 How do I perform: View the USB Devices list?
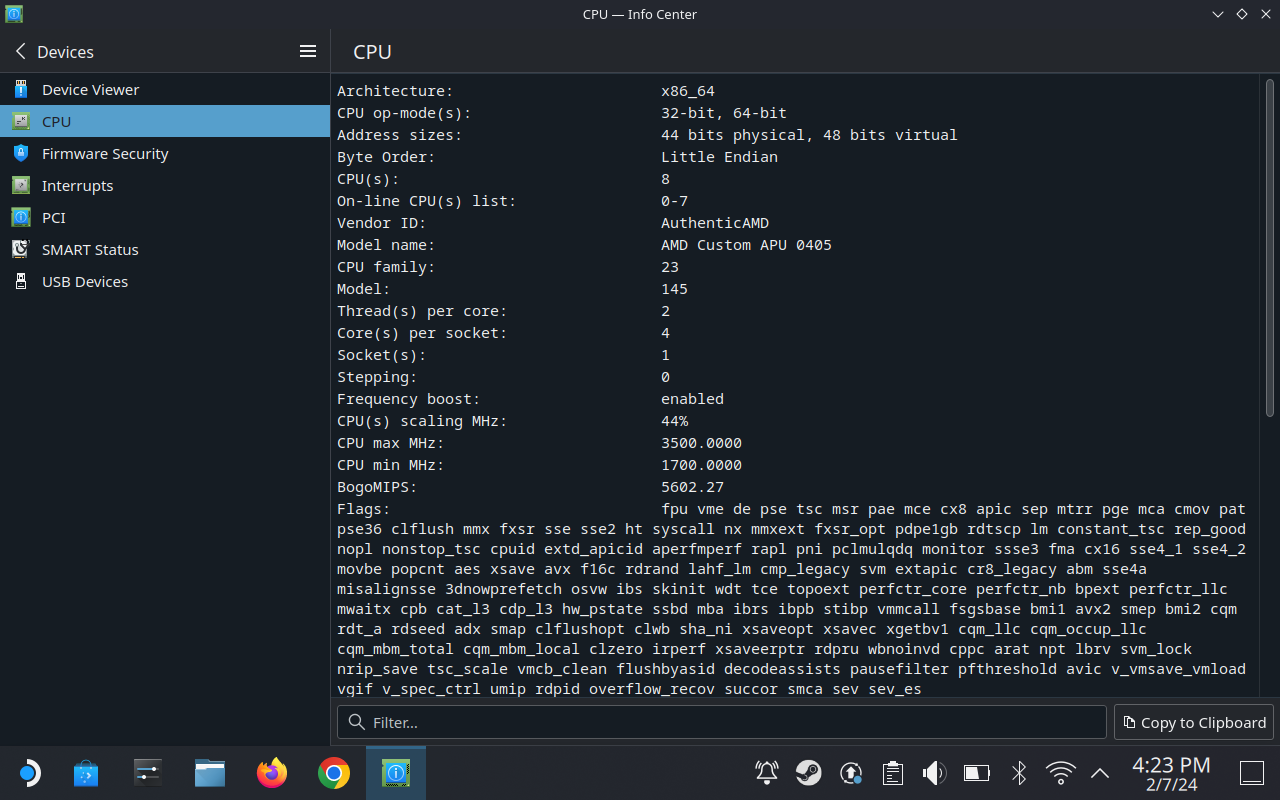pyautogui.click(x=84, y=282)
